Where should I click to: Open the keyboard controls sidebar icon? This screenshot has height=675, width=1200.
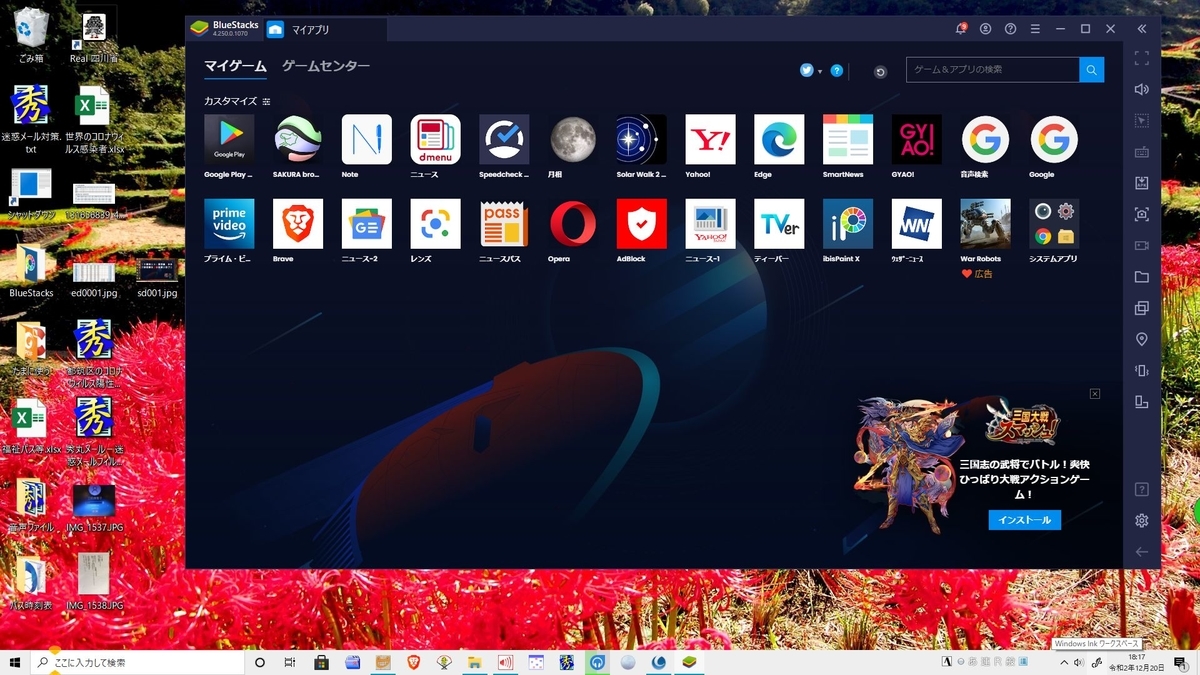[x=1142, y=152]
